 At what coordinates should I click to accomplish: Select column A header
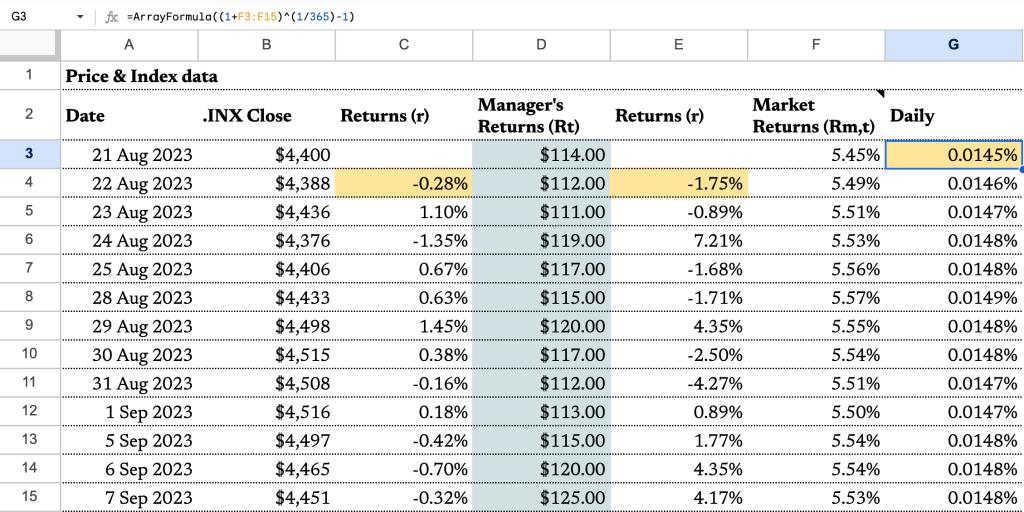tap(129, 45)
